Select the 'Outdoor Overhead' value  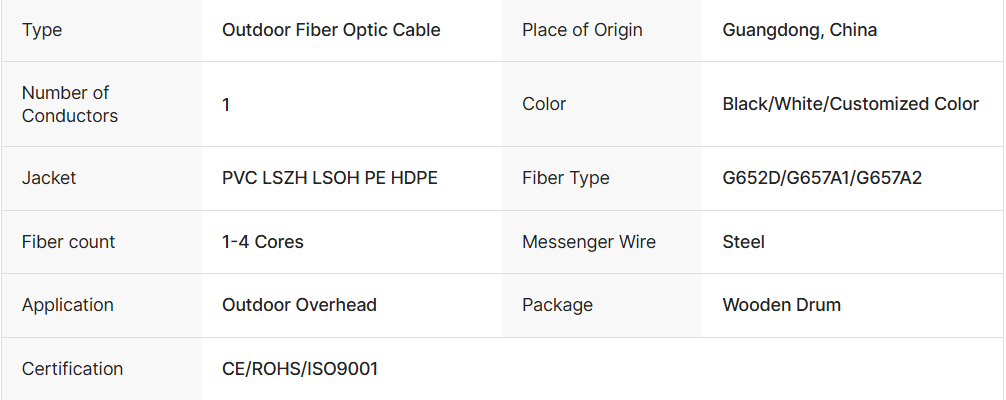tap(299, 305)
